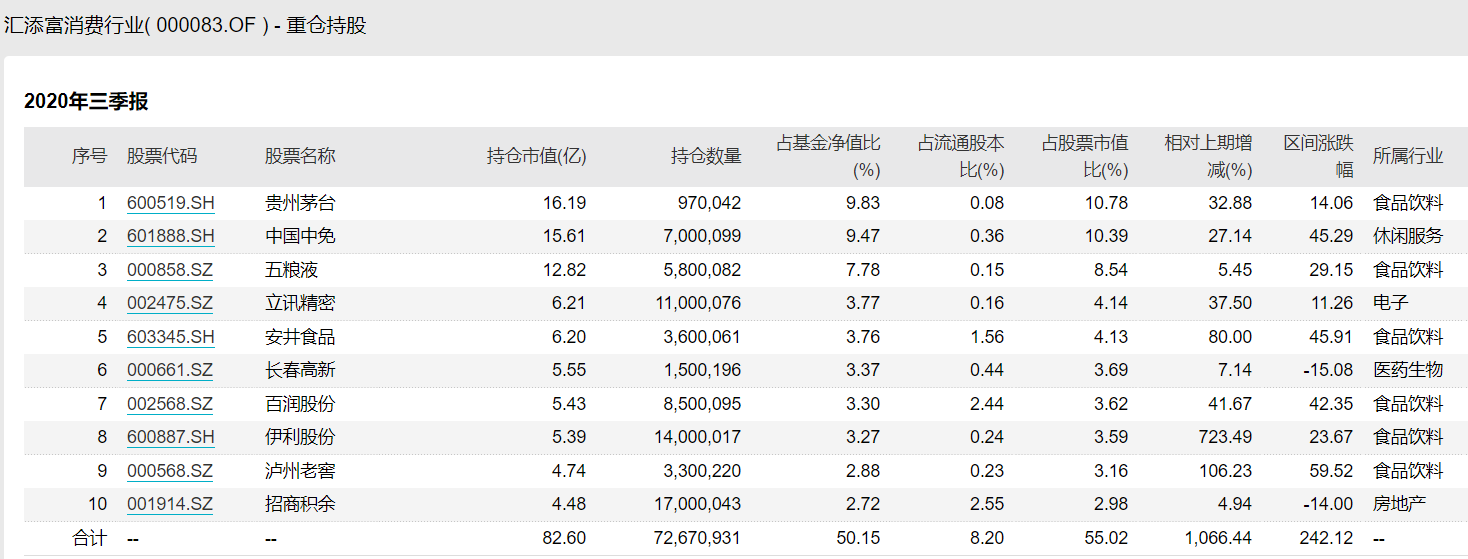Image resolution: width=1468 pixels, height=559 pixels.
Task: Click the 持仓市值(亿) column header
Action: point(536,156)
